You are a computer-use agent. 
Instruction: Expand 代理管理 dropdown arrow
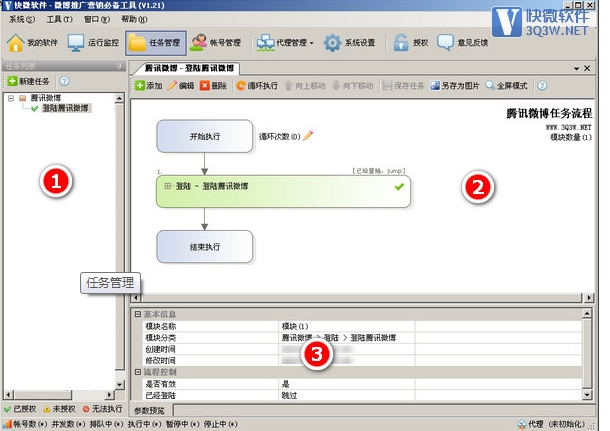click(x=312, y=43)
